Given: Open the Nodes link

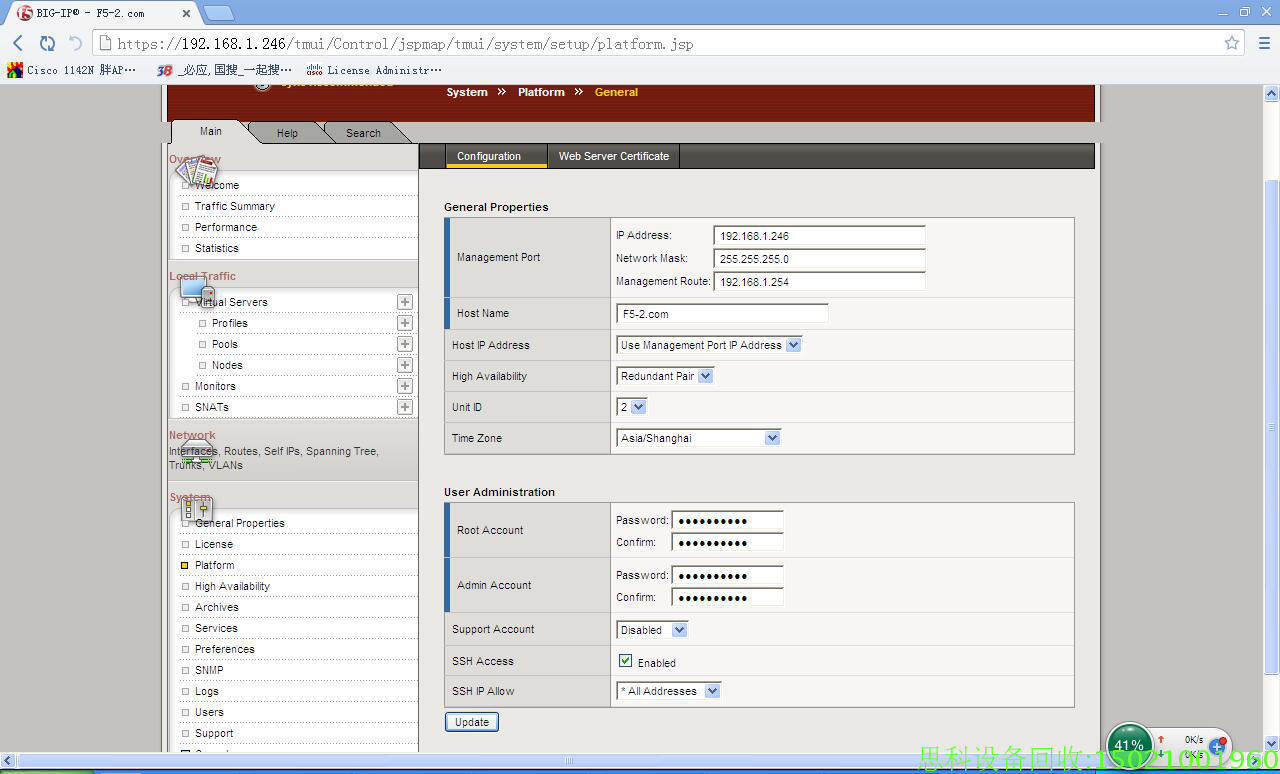Looking at the screenshot, I should (227, 365).
